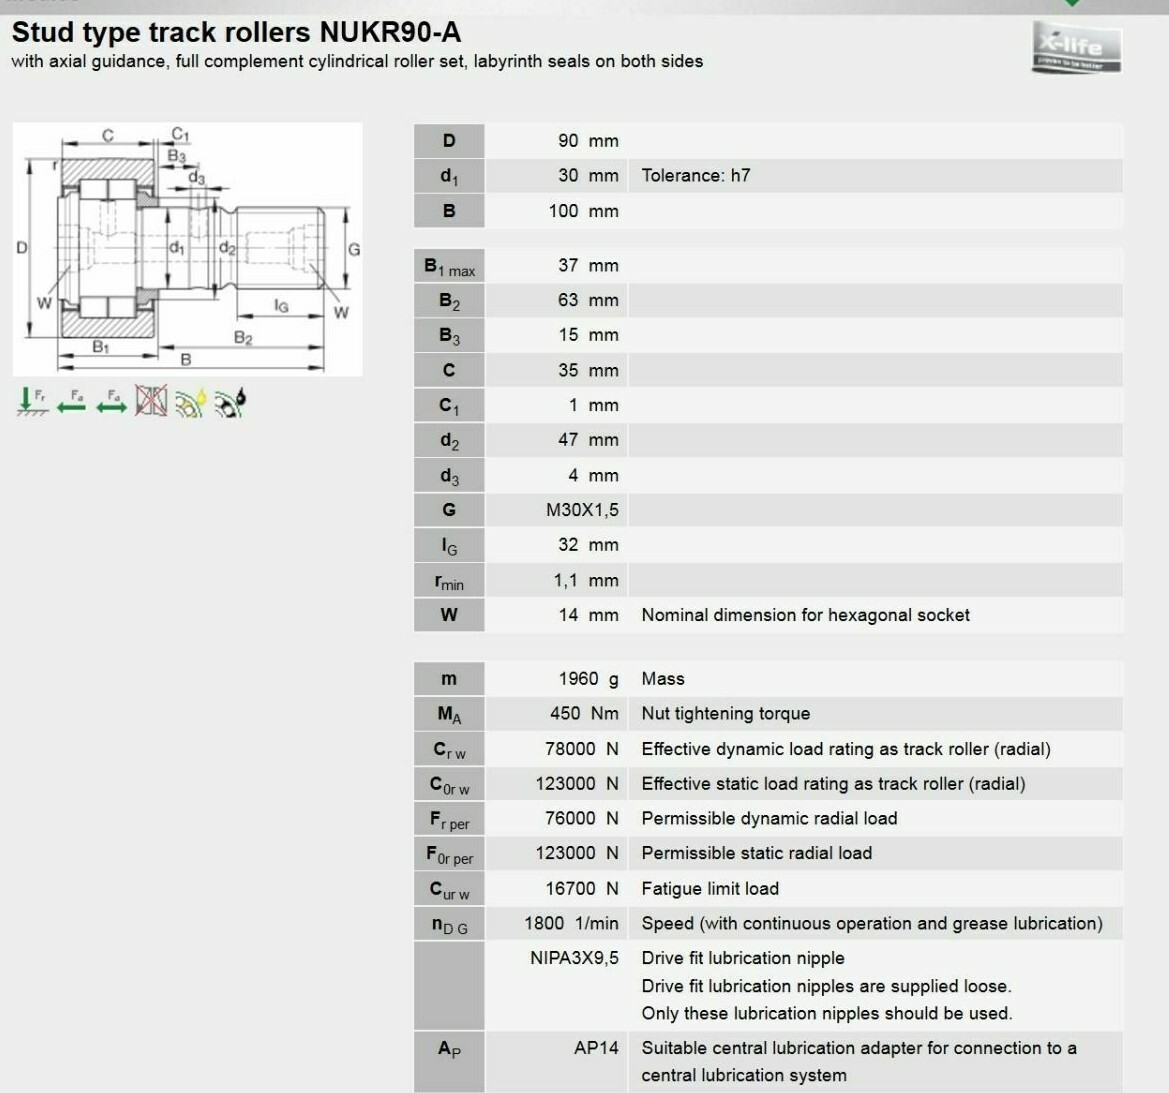The width and height of the screenshot is (1169, 1093).
Task: Click Permissible dynamic radial load description
Action: [769, 819]
